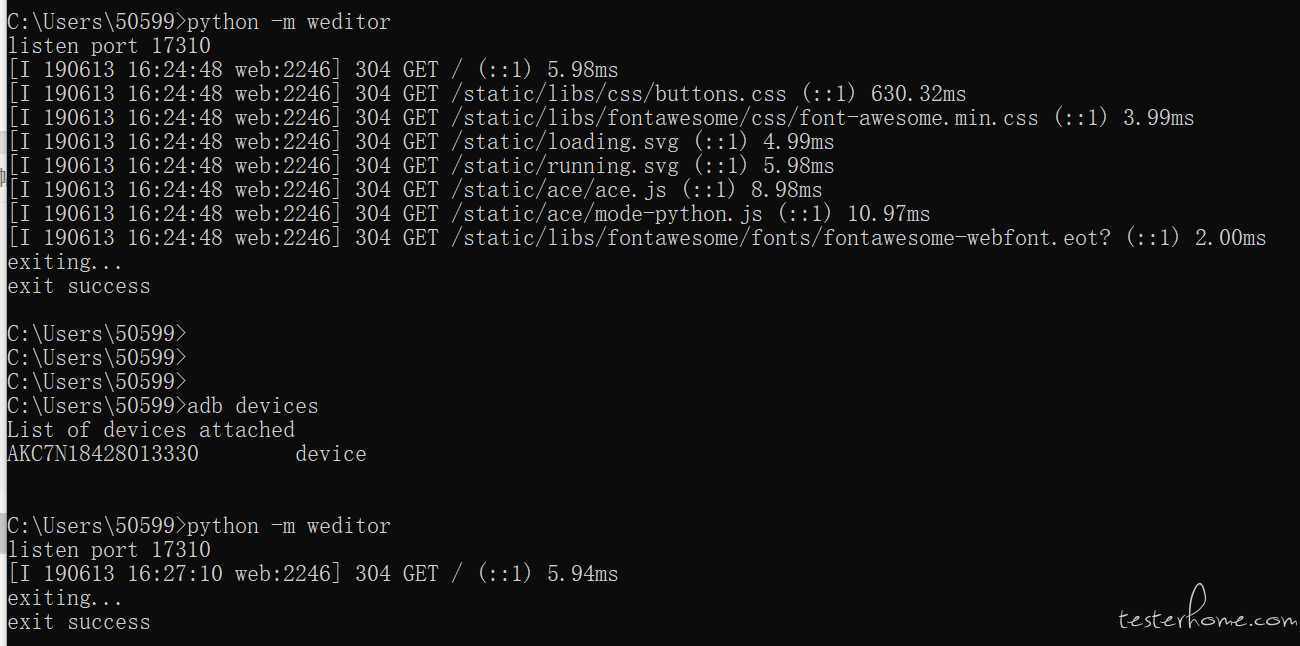
Task: Click the testerhome.com watermark
Action: (1208, 619)
